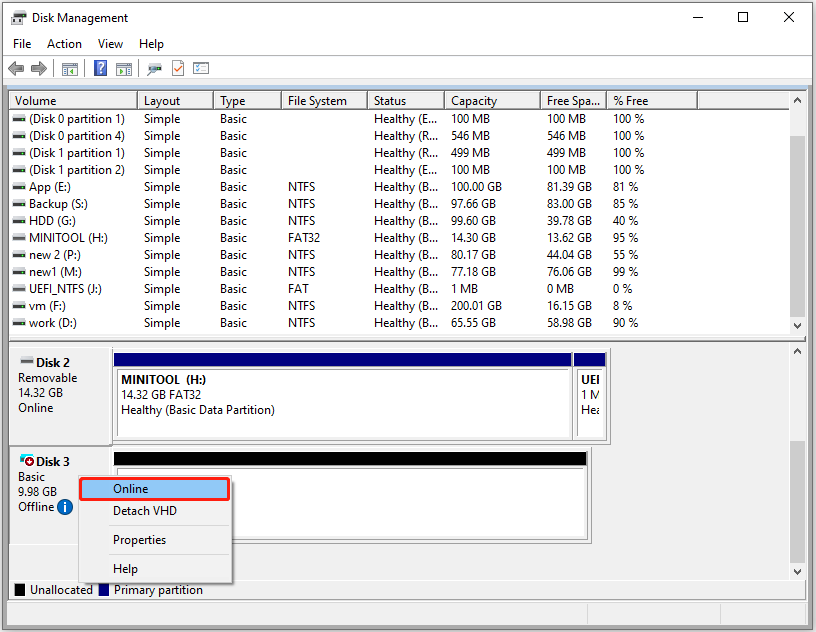Open the Action menu
816x632 pixels.
coord(64,43)
